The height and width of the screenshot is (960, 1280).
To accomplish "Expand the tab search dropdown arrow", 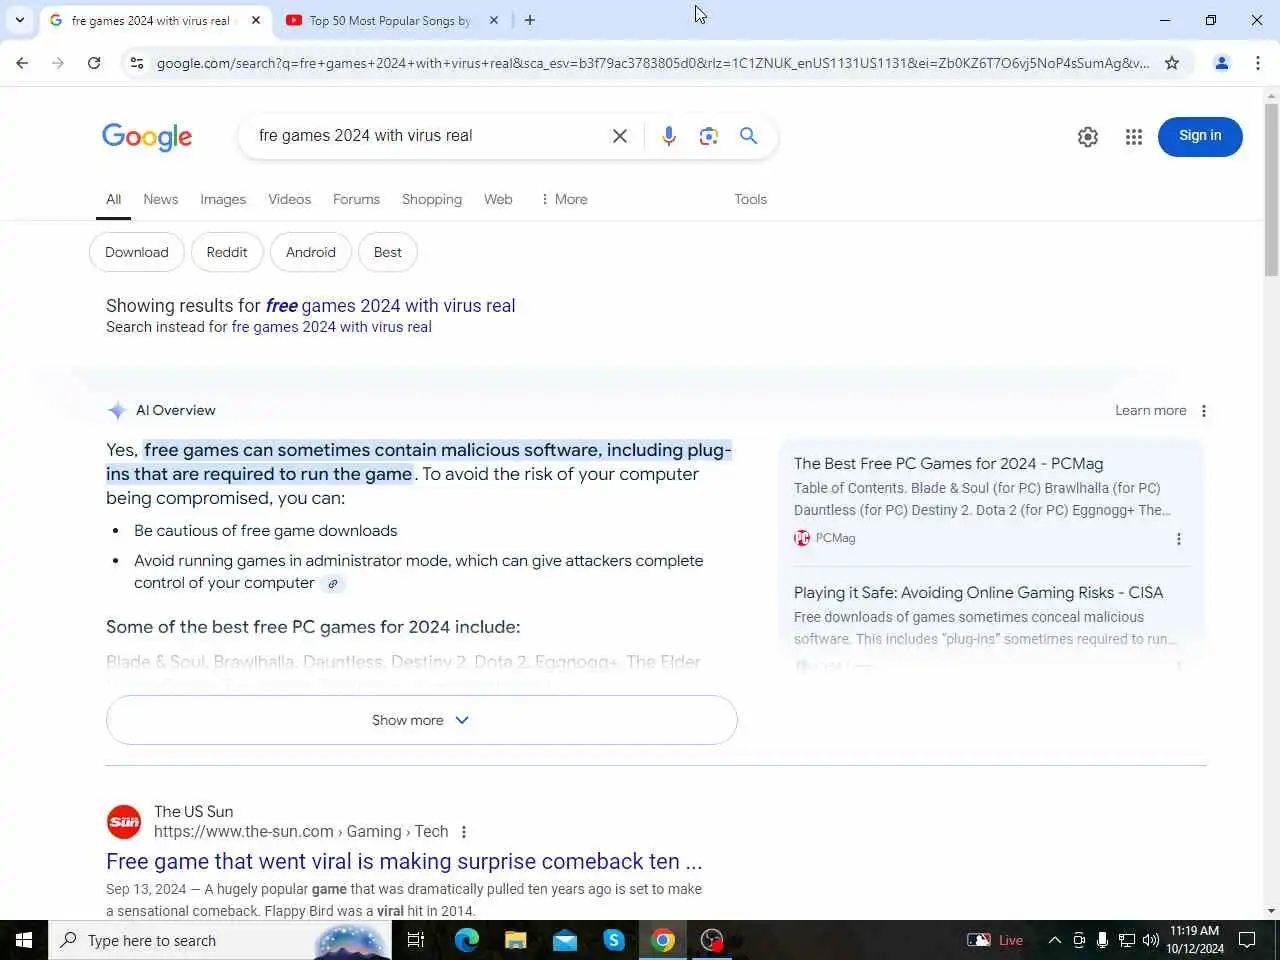I will coord(20,20).
